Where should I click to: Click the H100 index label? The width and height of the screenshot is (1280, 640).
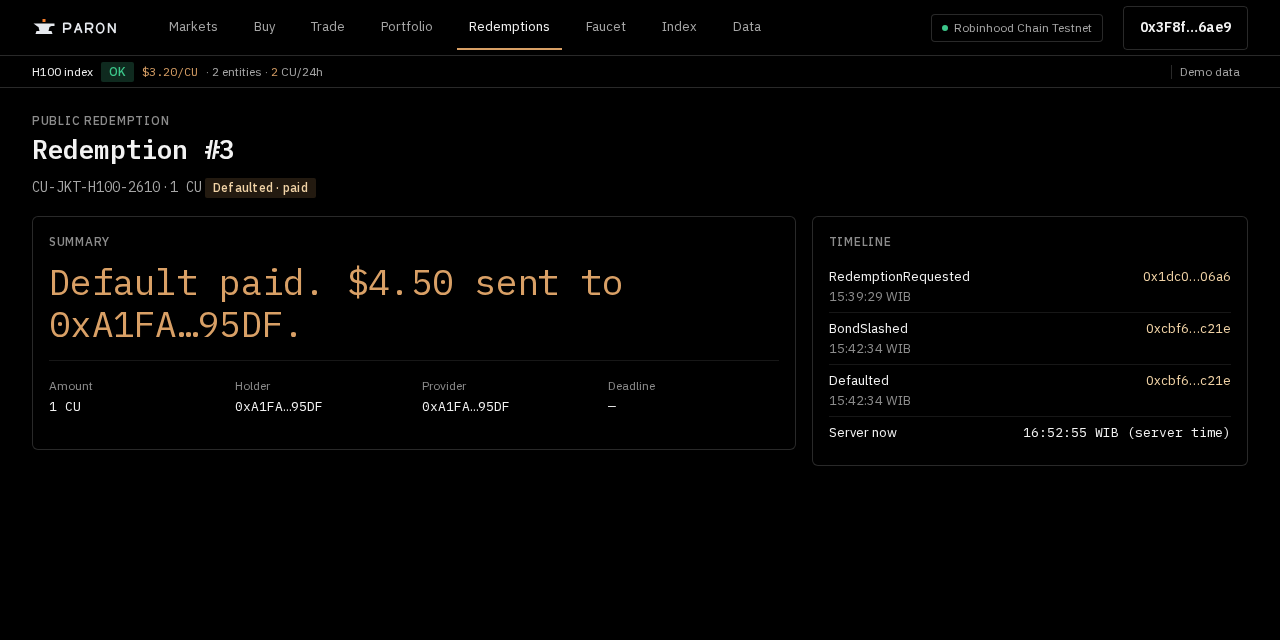[x=62, y=72]
